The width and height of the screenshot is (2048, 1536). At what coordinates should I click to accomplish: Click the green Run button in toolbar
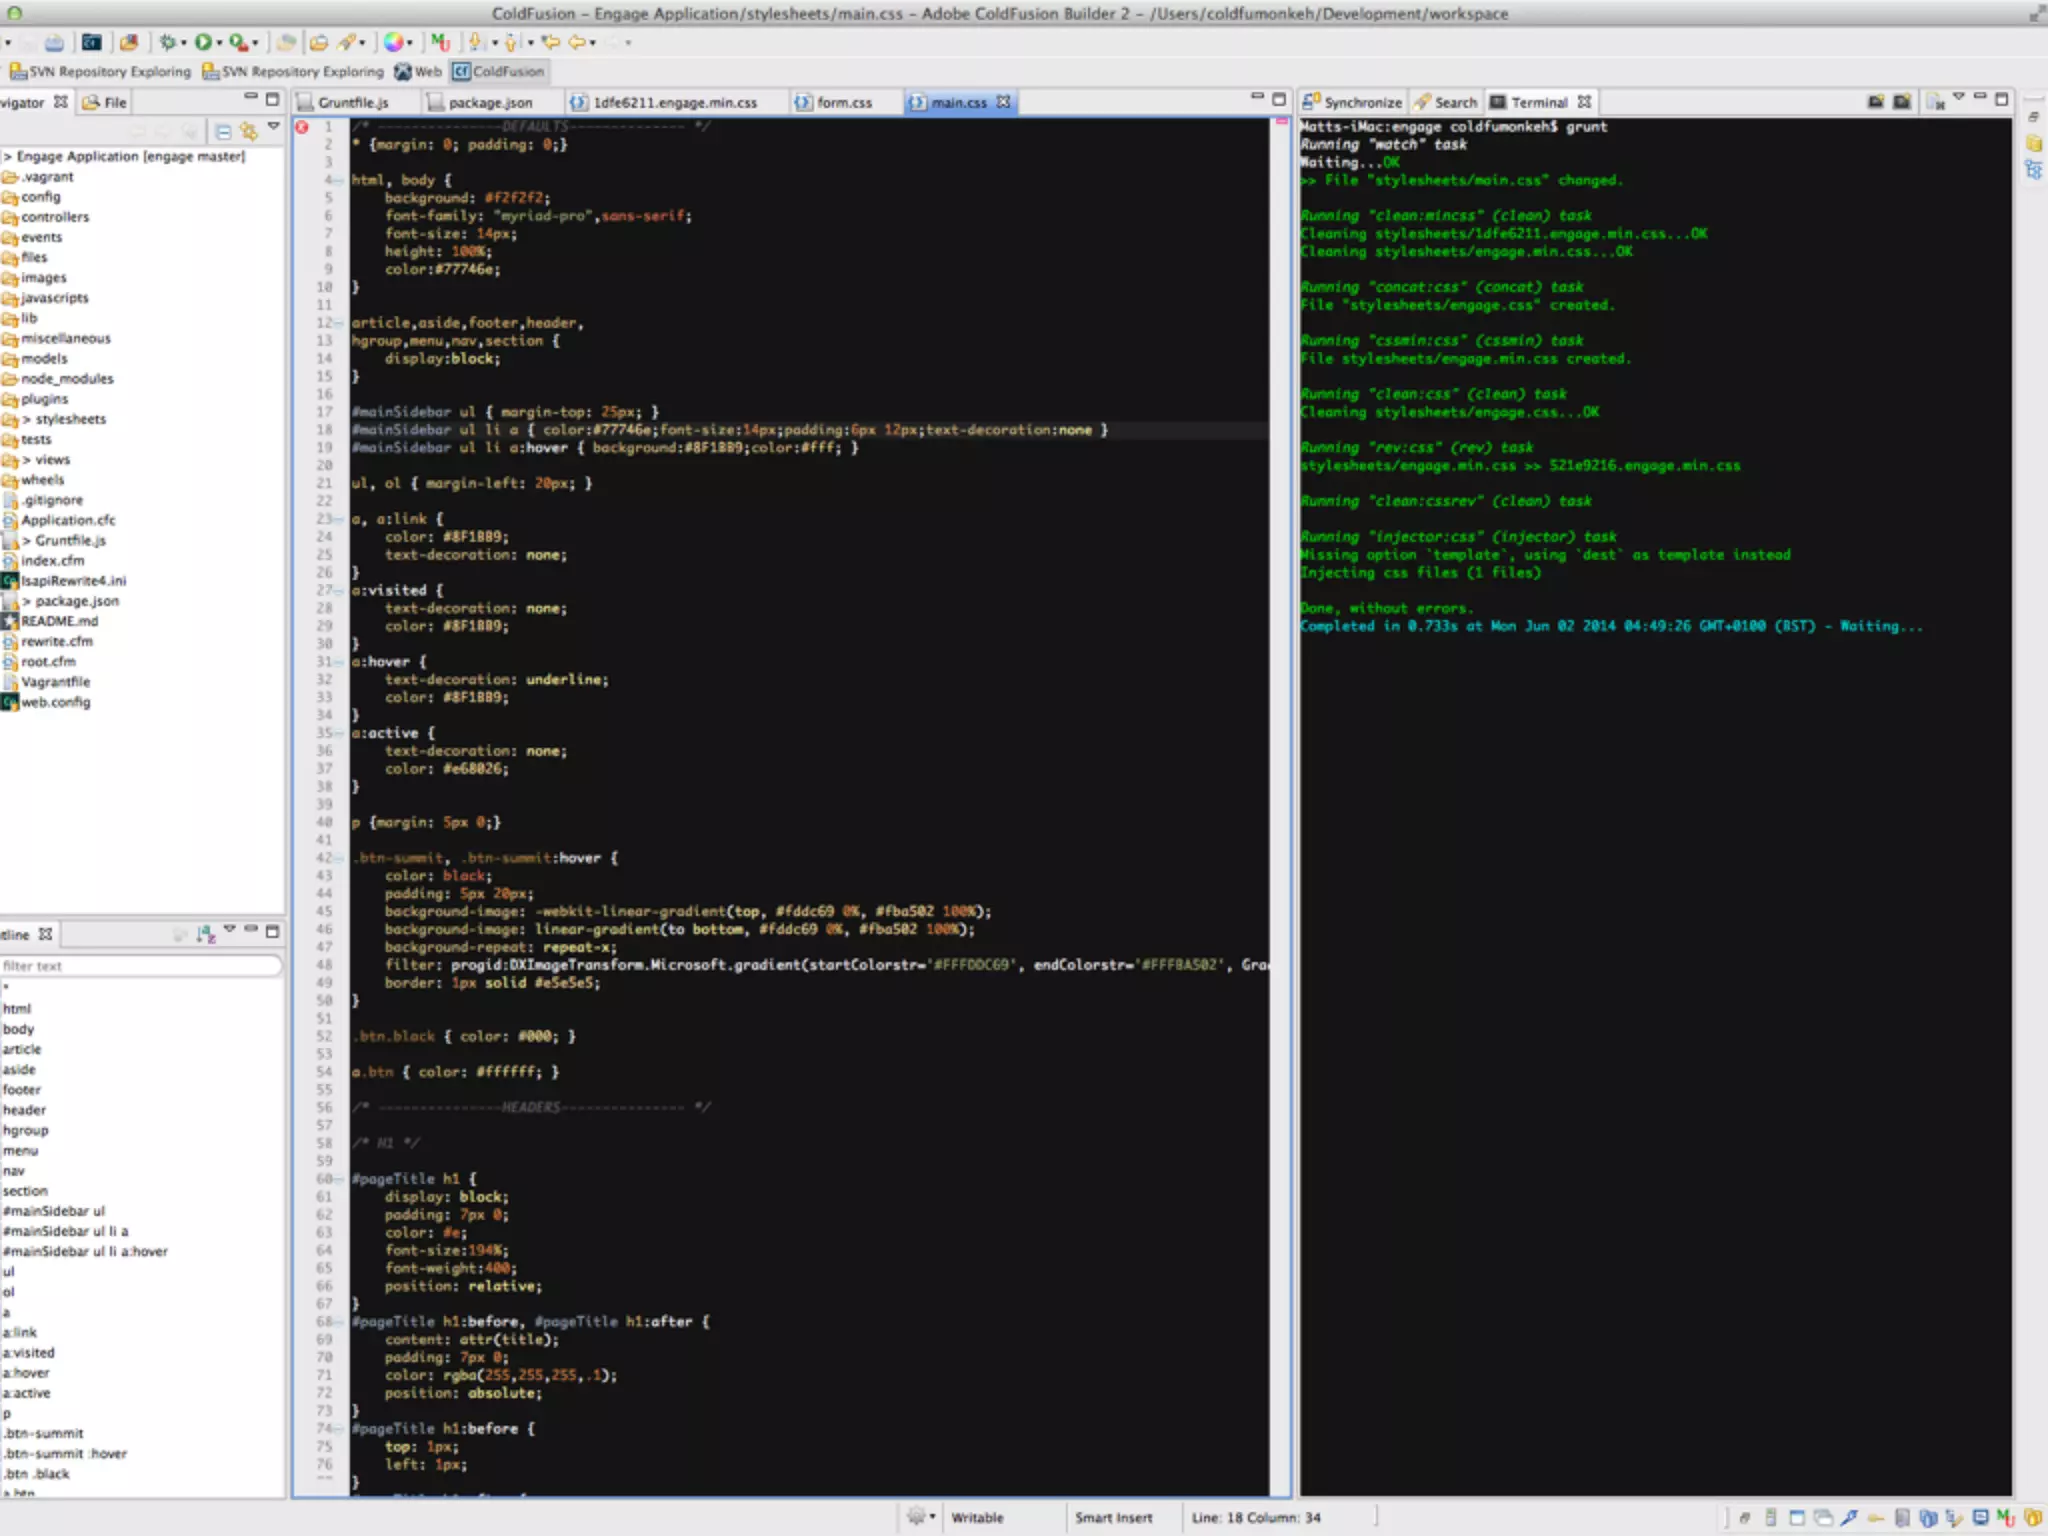[203, 42]
